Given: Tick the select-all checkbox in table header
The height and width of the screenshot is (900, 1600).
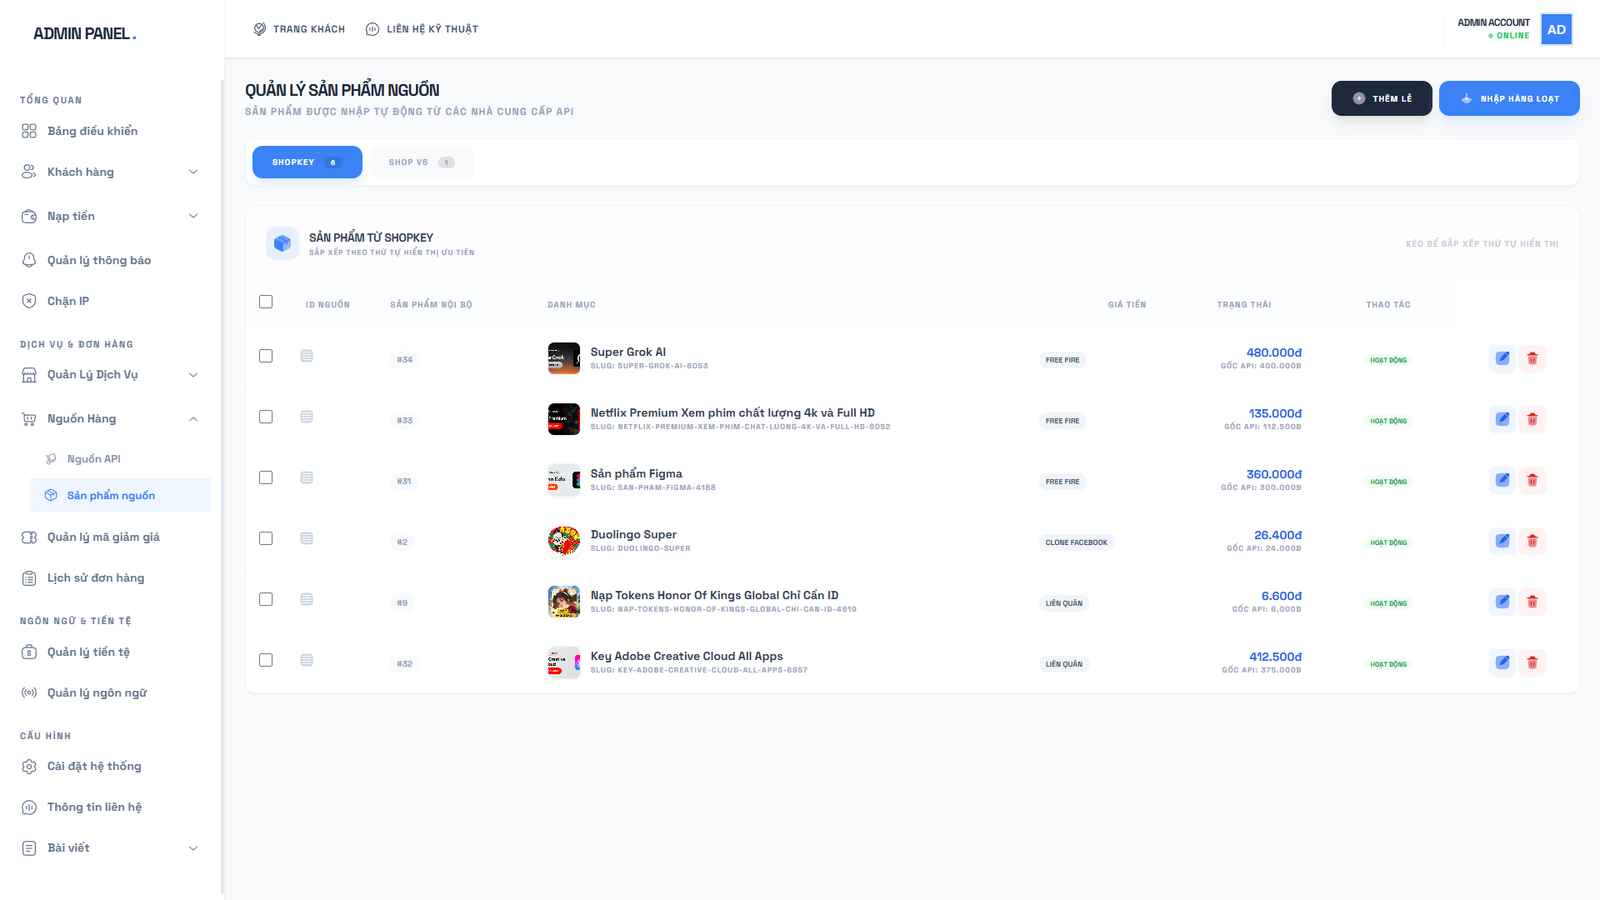Looking at the screenshot, I should [x=266, y=302].
